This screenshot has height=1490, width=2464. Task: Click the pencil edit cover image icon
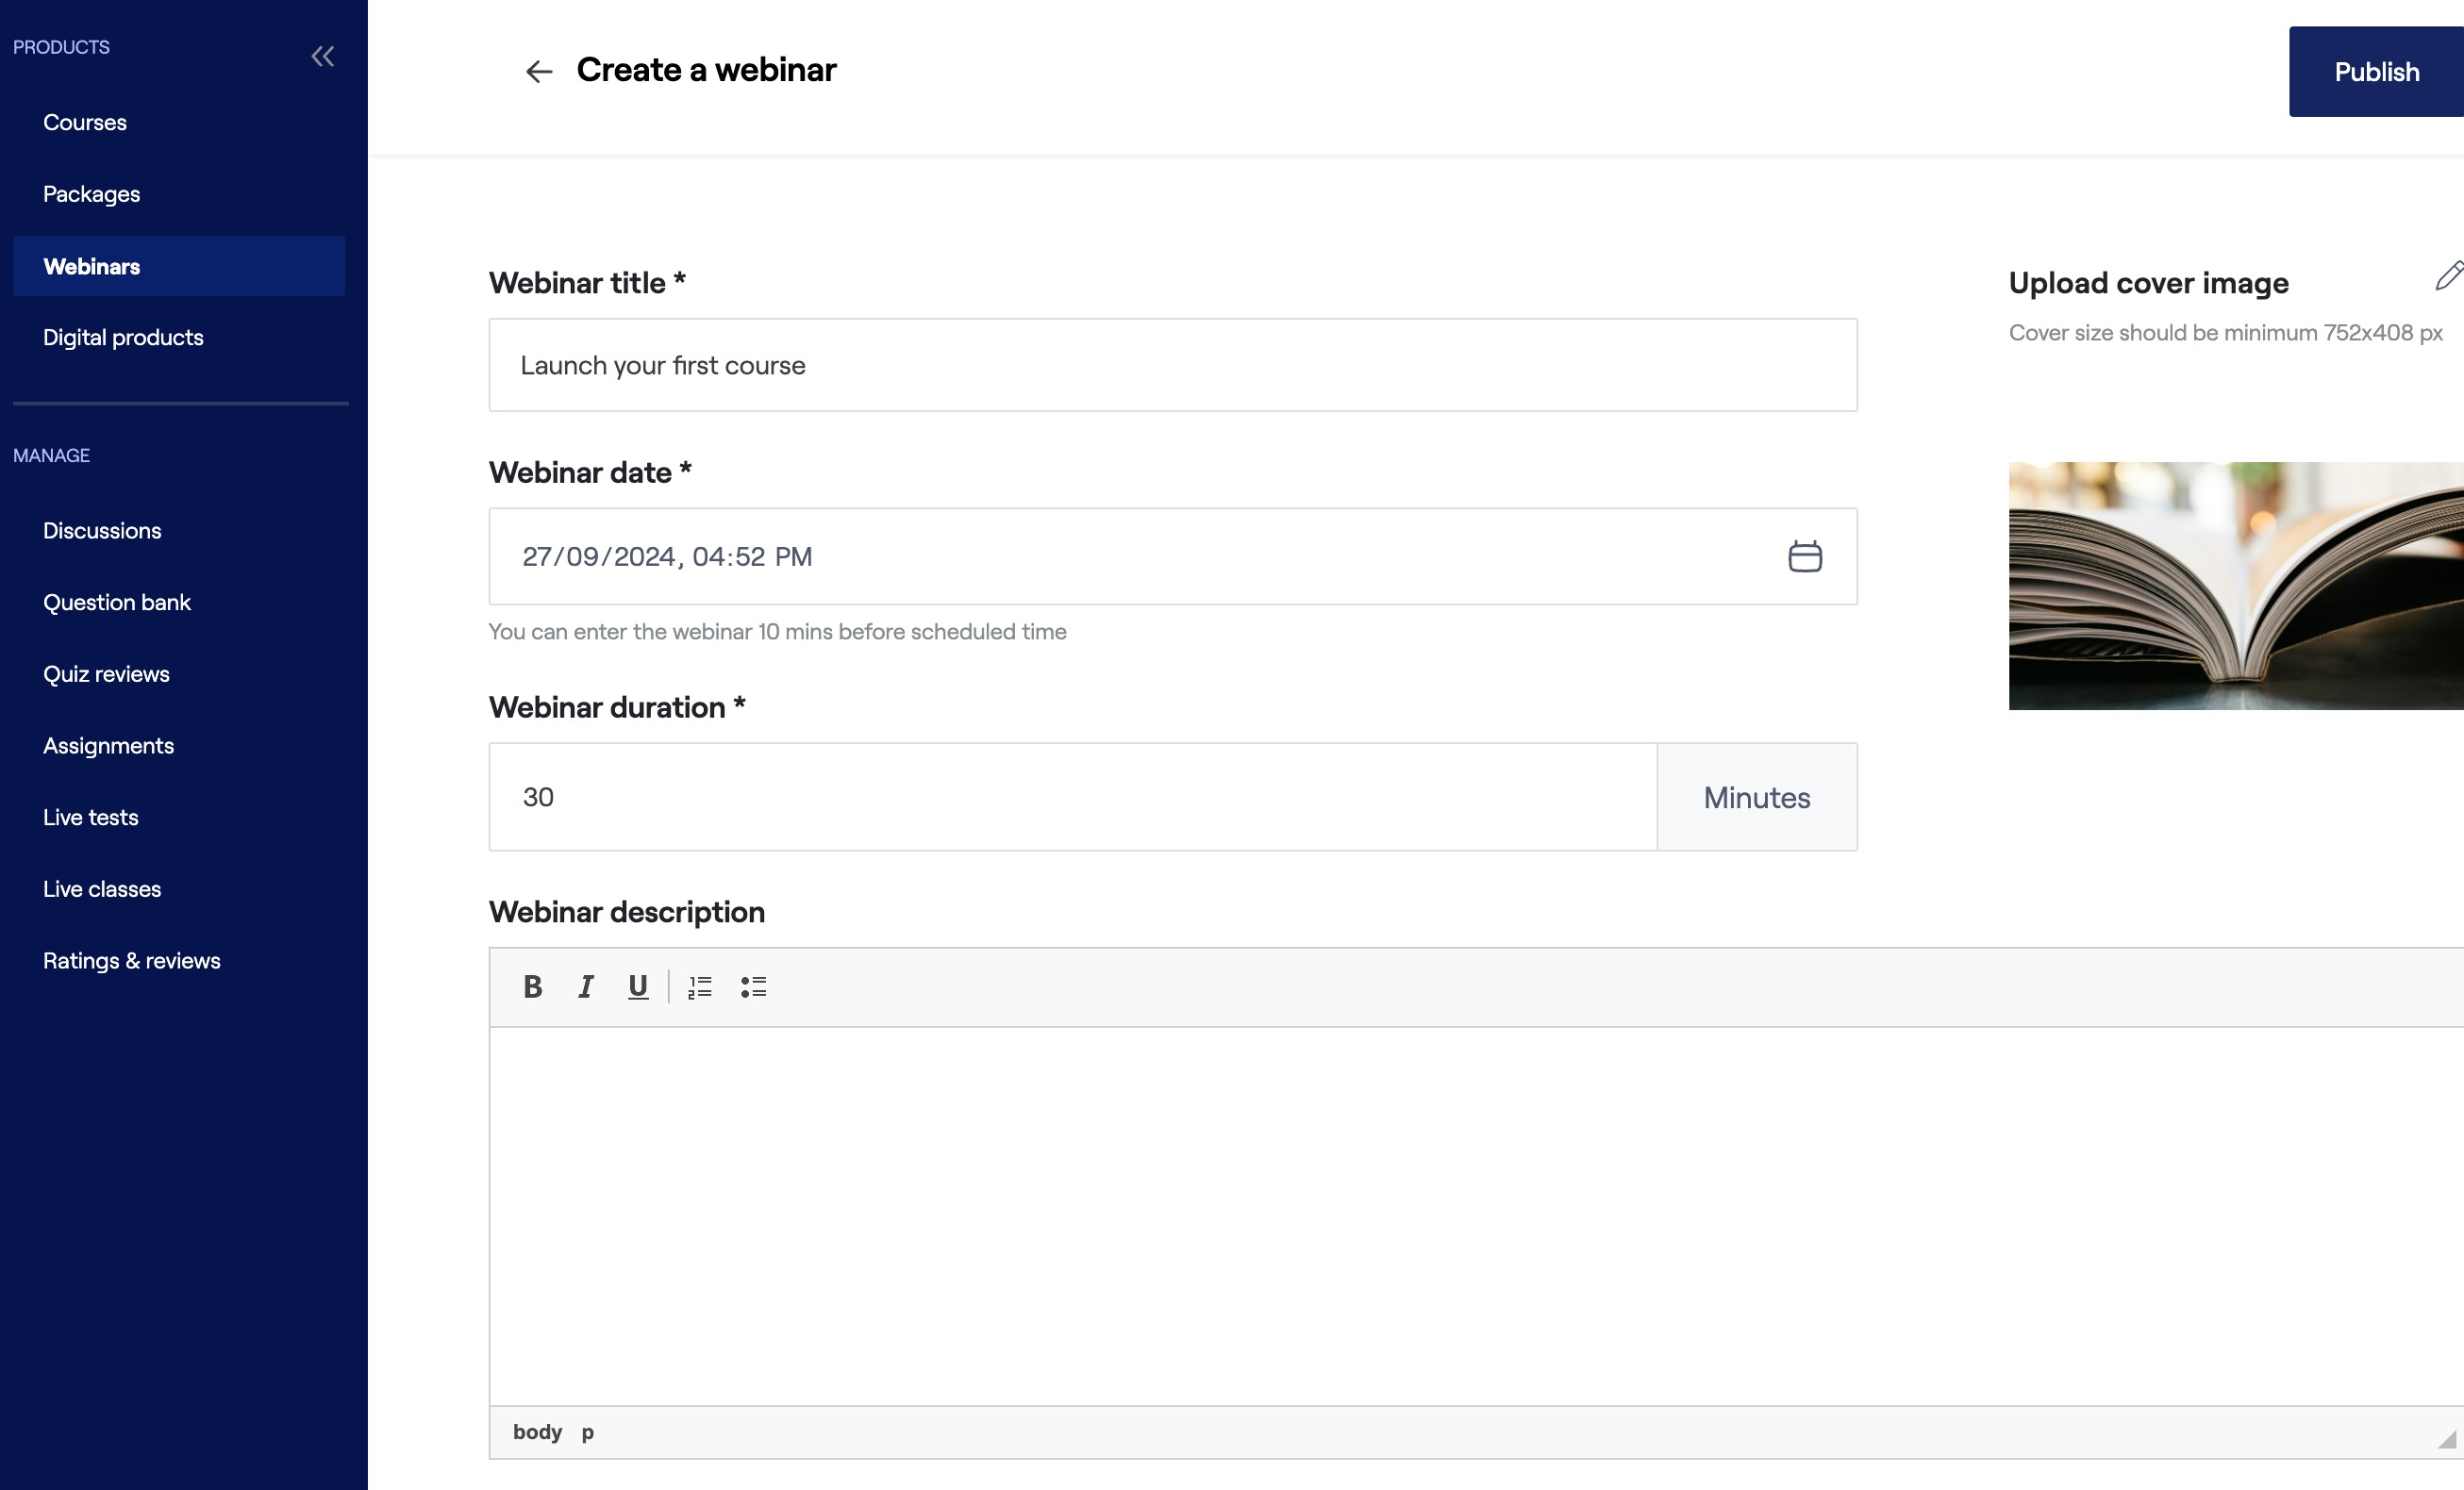pyautogui.click(x=2447, y=276)
